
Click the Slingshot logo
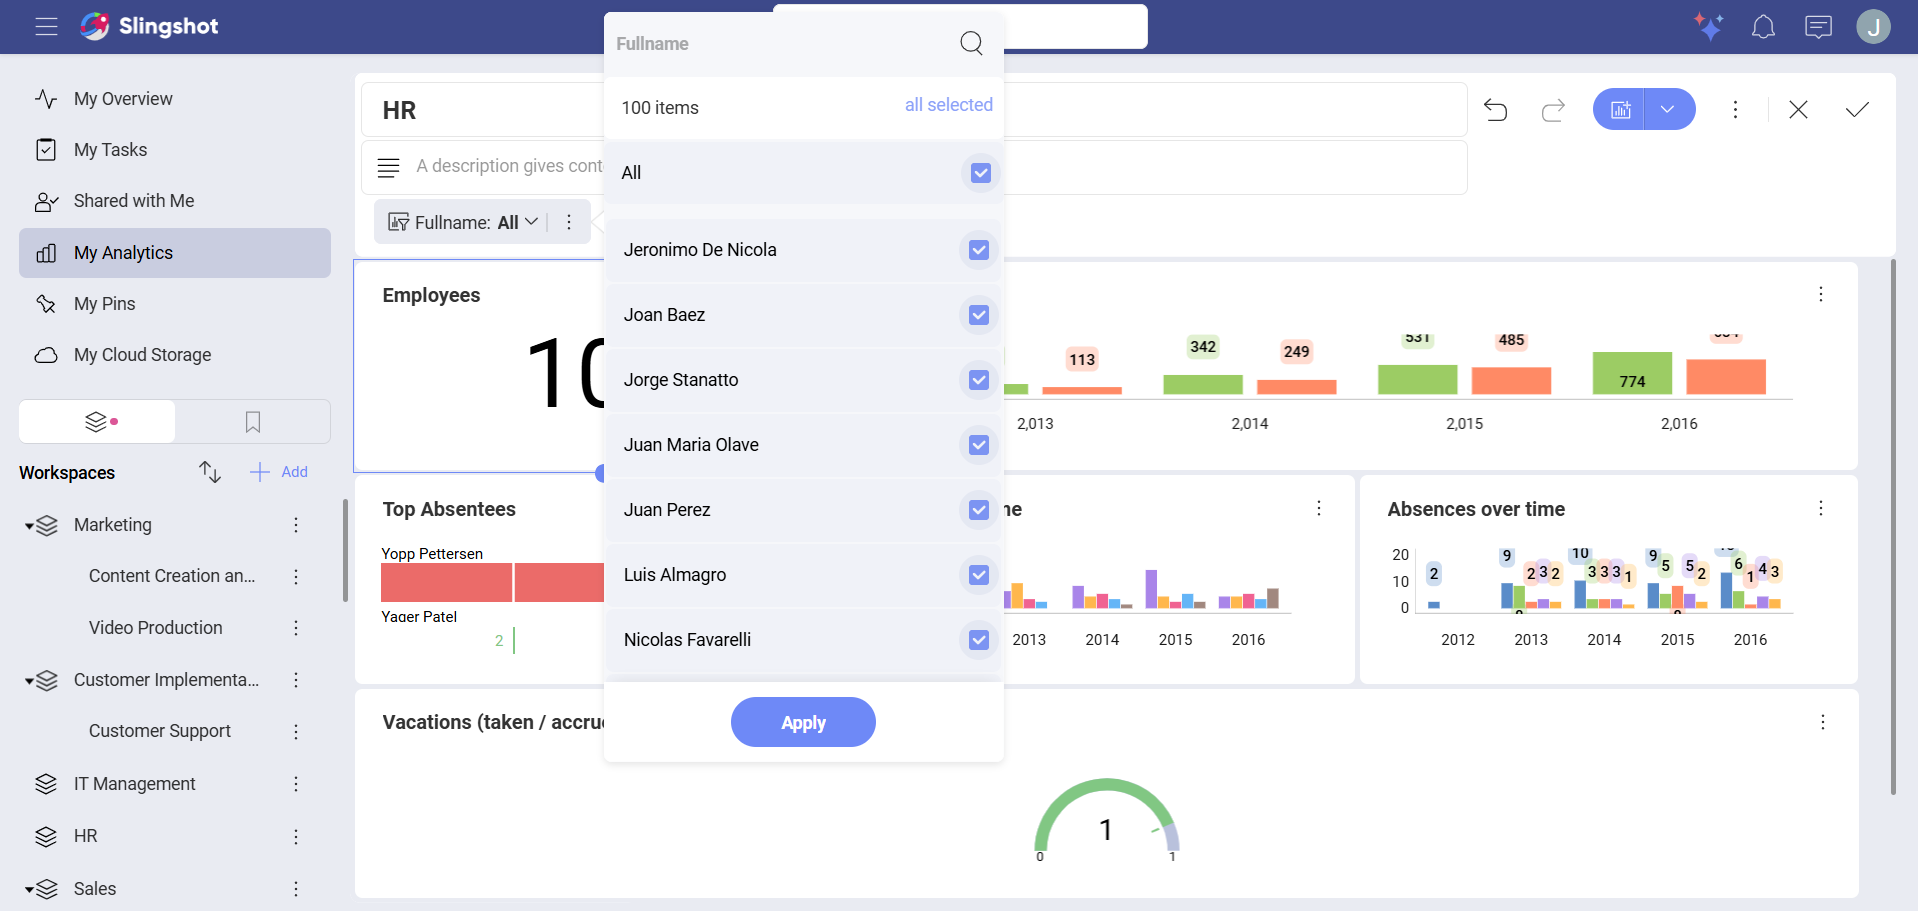[149, 26]
